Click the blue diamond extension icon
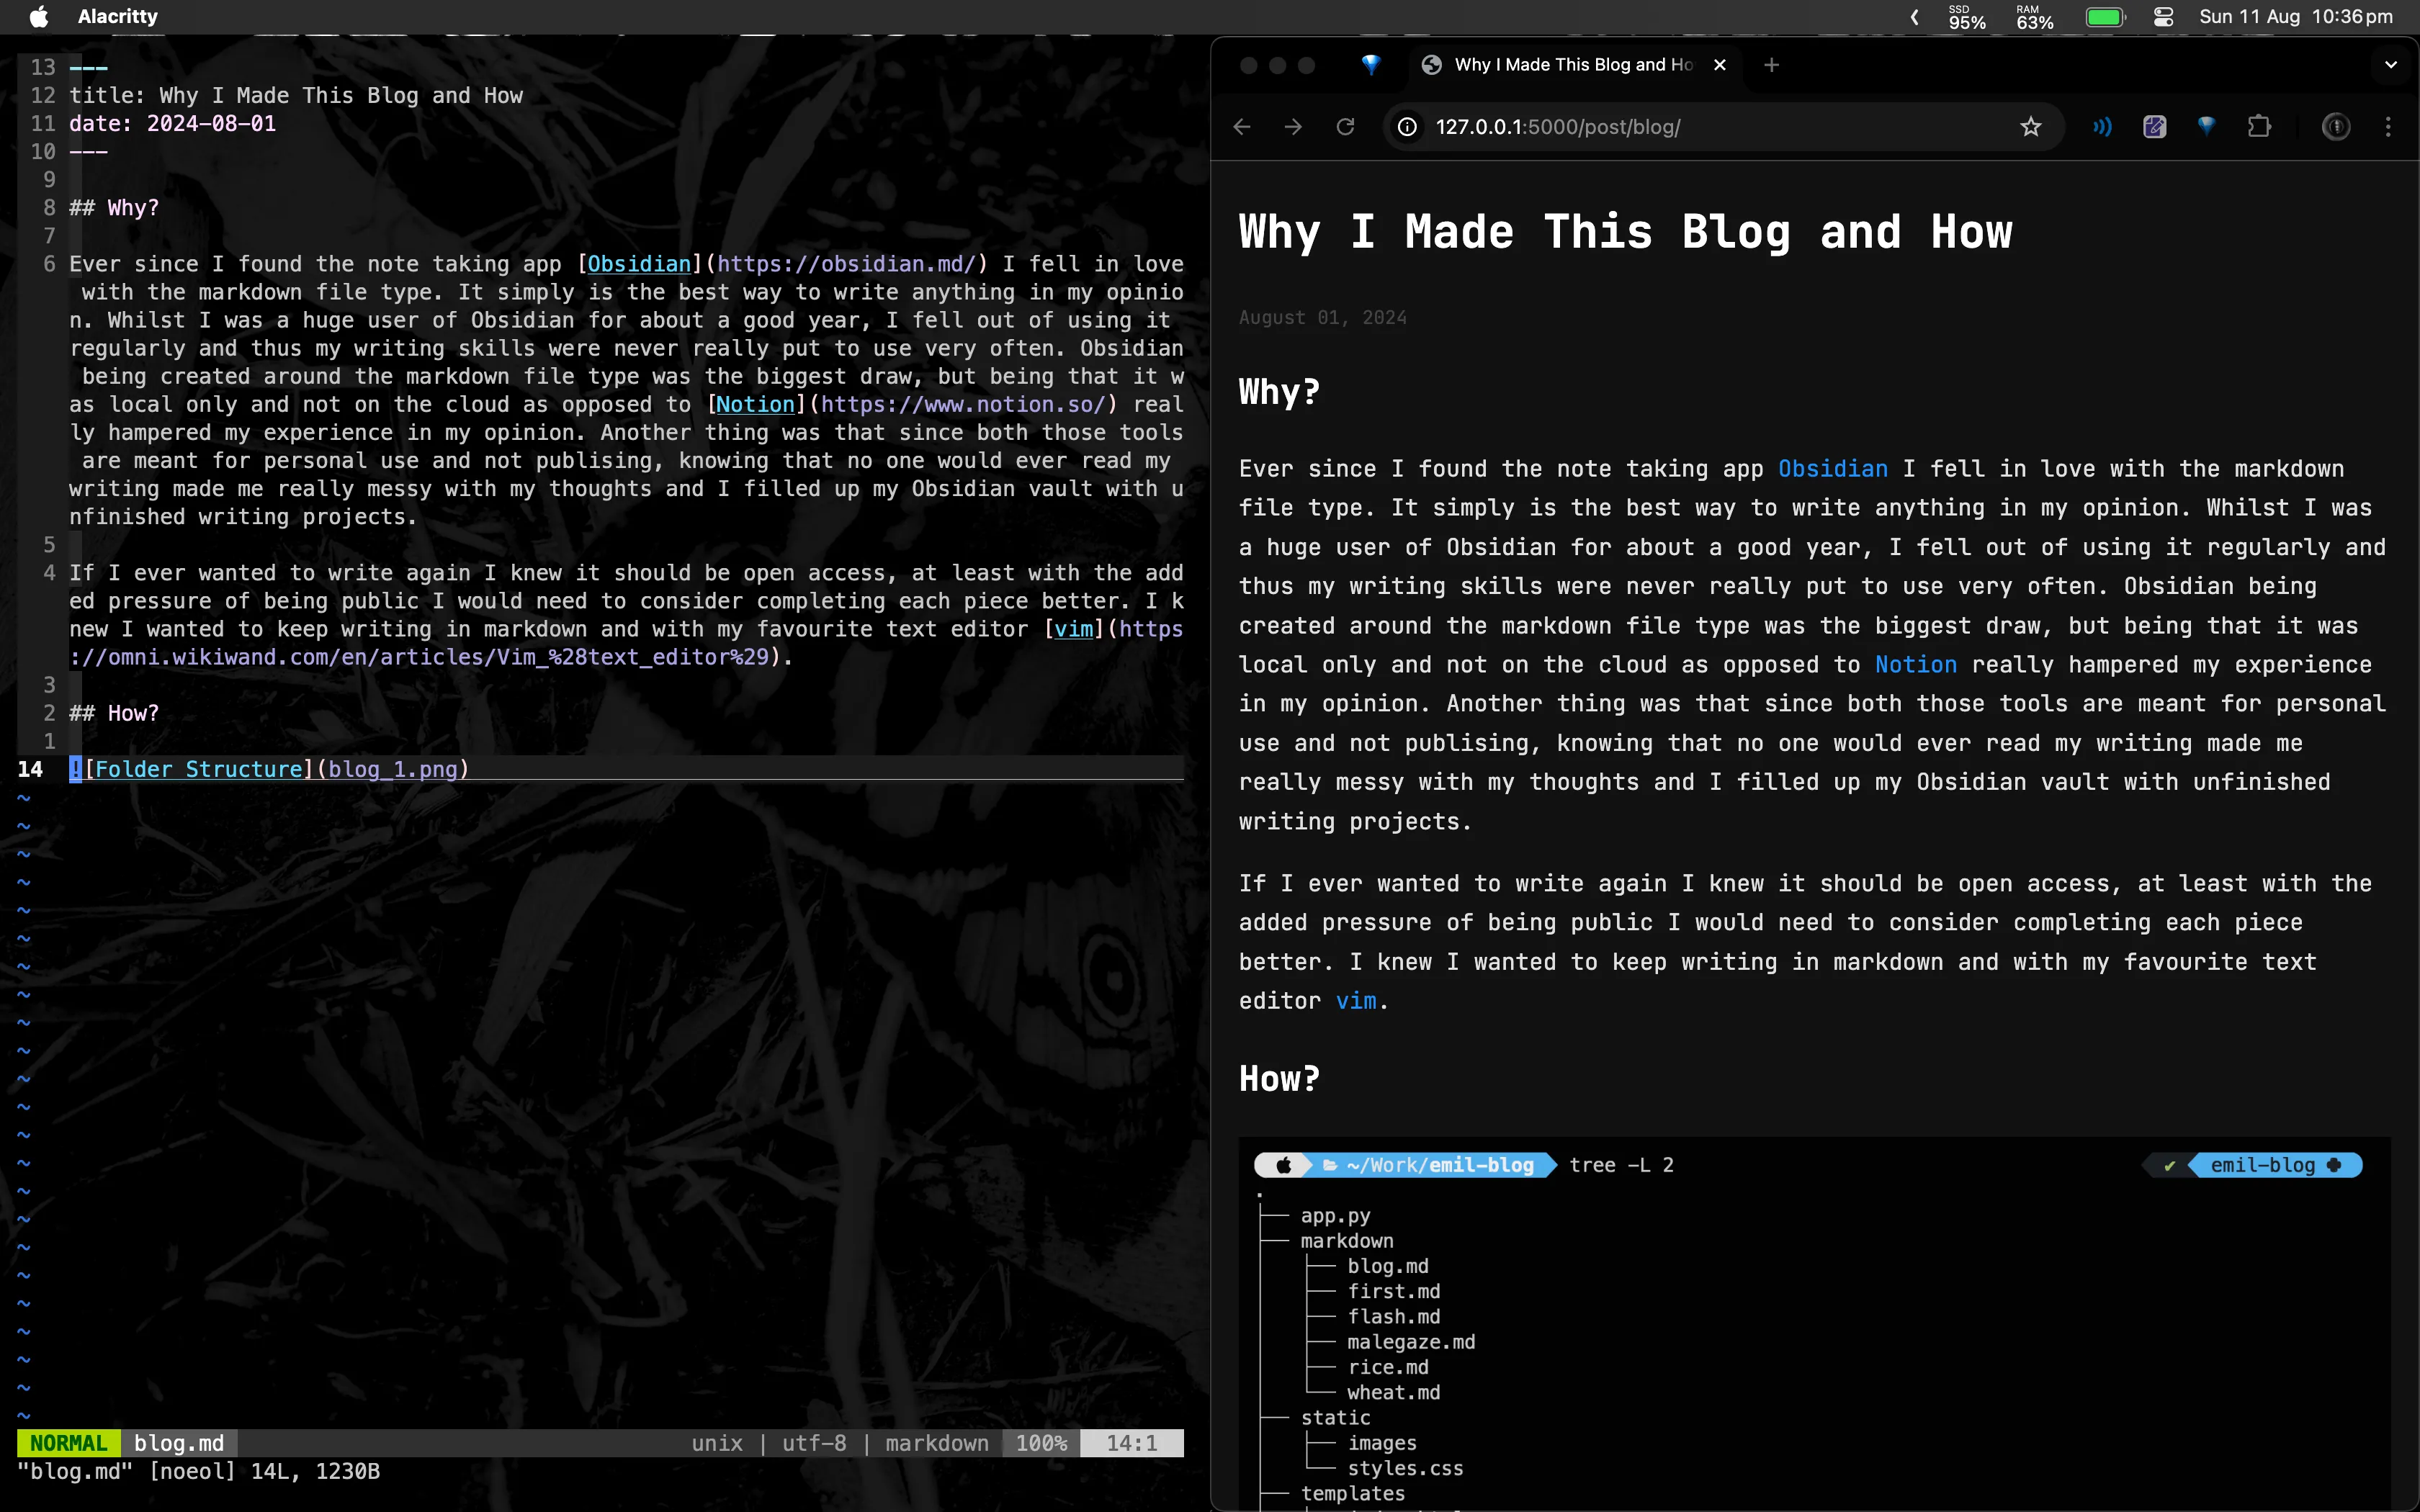The height and width of the screenshot is (1512, 2420). (2206, 126)
